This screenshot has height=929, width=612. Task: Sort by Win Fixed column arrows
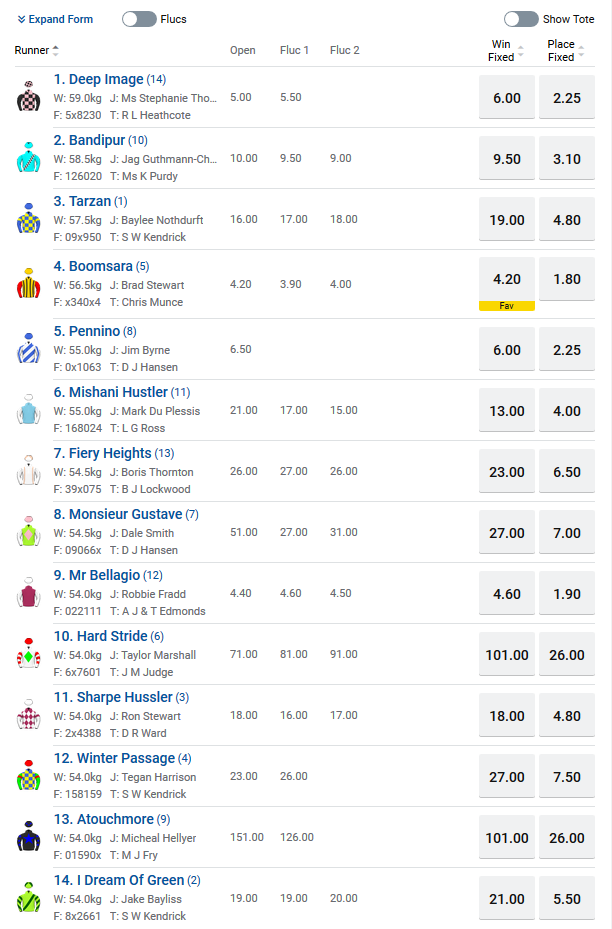pos(521,51)
